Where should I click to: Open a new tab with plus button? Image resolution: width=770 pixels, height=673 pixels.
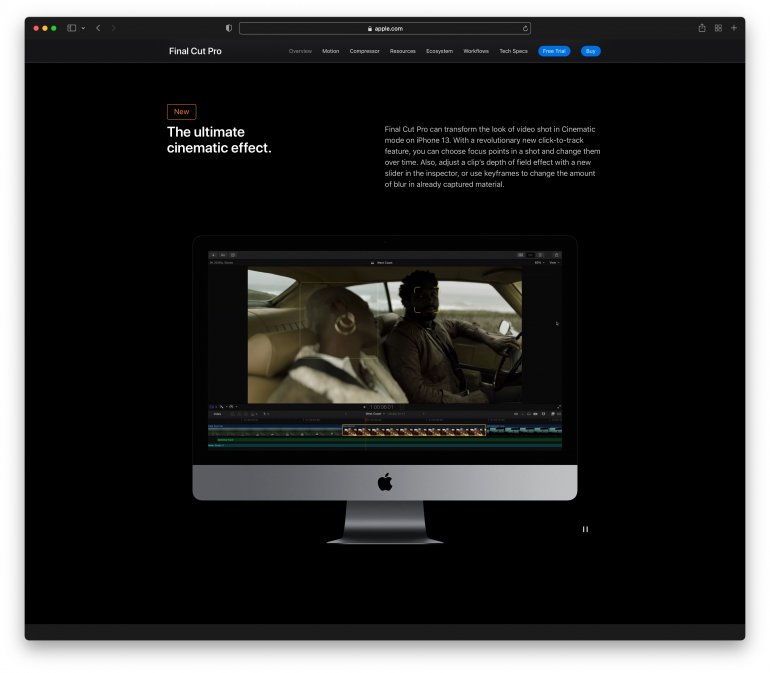click(734, 28)
